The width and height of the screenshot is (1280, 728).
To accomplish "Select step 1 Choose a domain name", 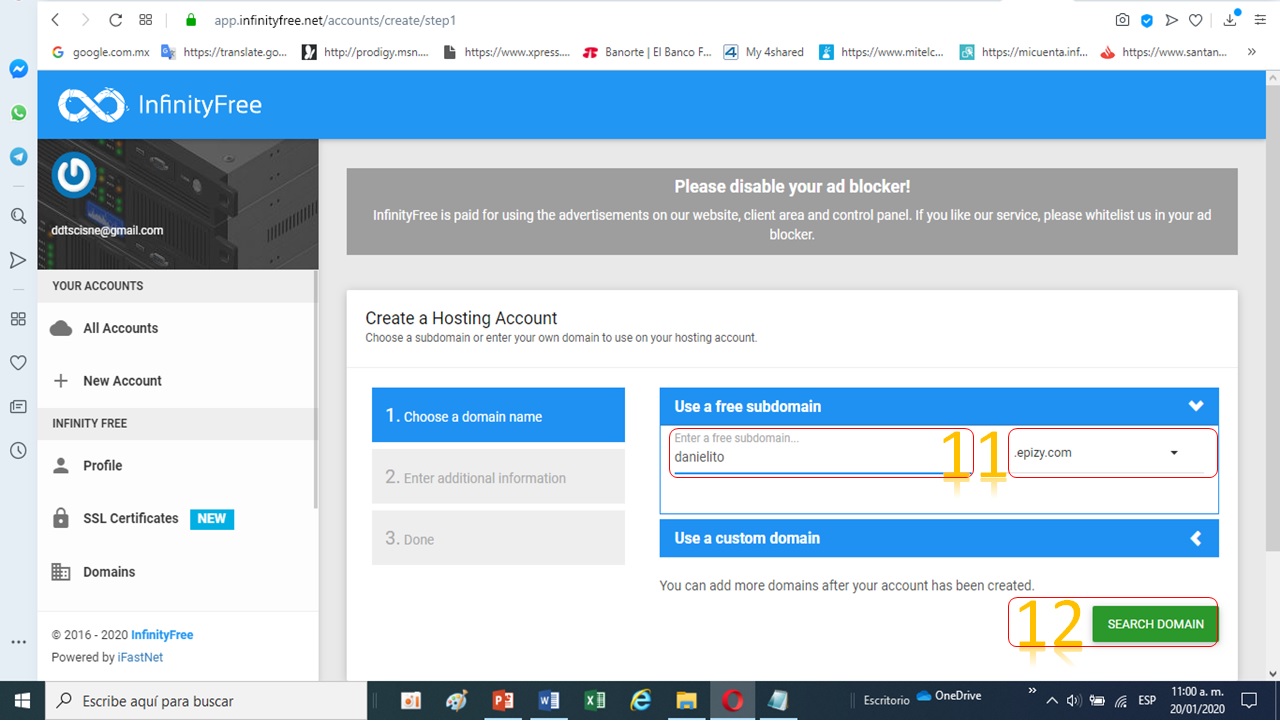I will pyautogui.click(x=498, y=416).
